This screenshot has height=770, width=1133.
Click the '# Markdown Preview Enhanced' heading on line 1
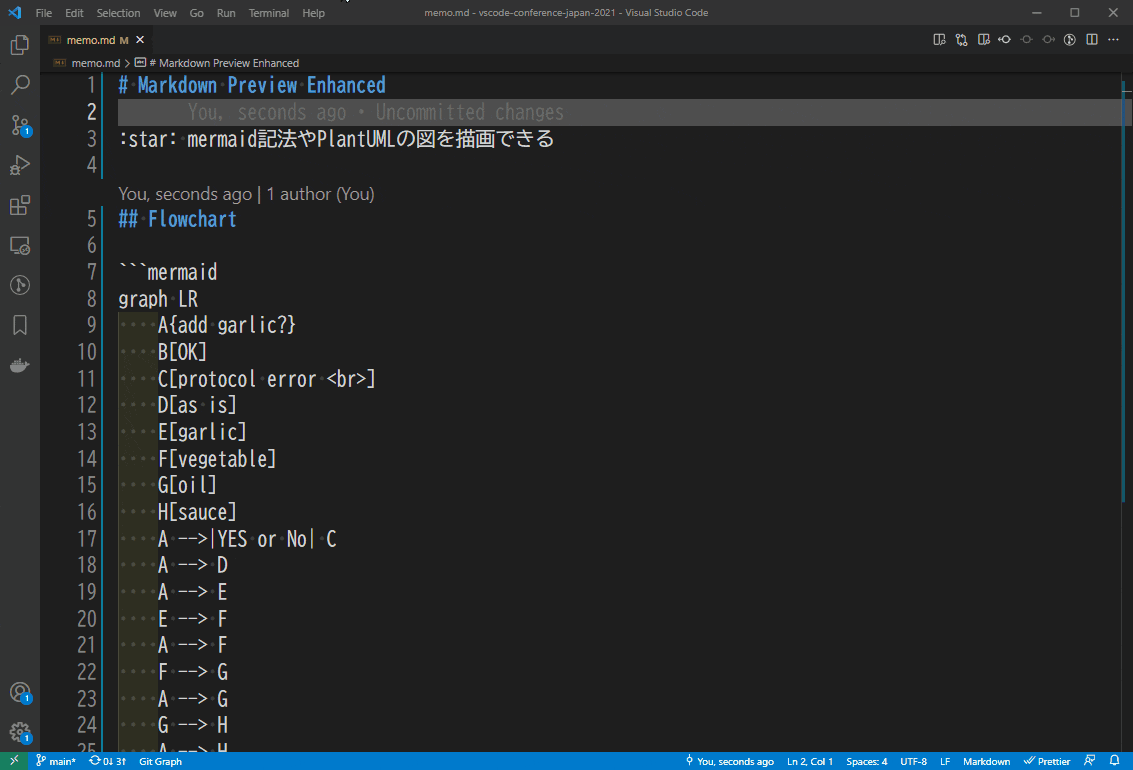point(252,85)
